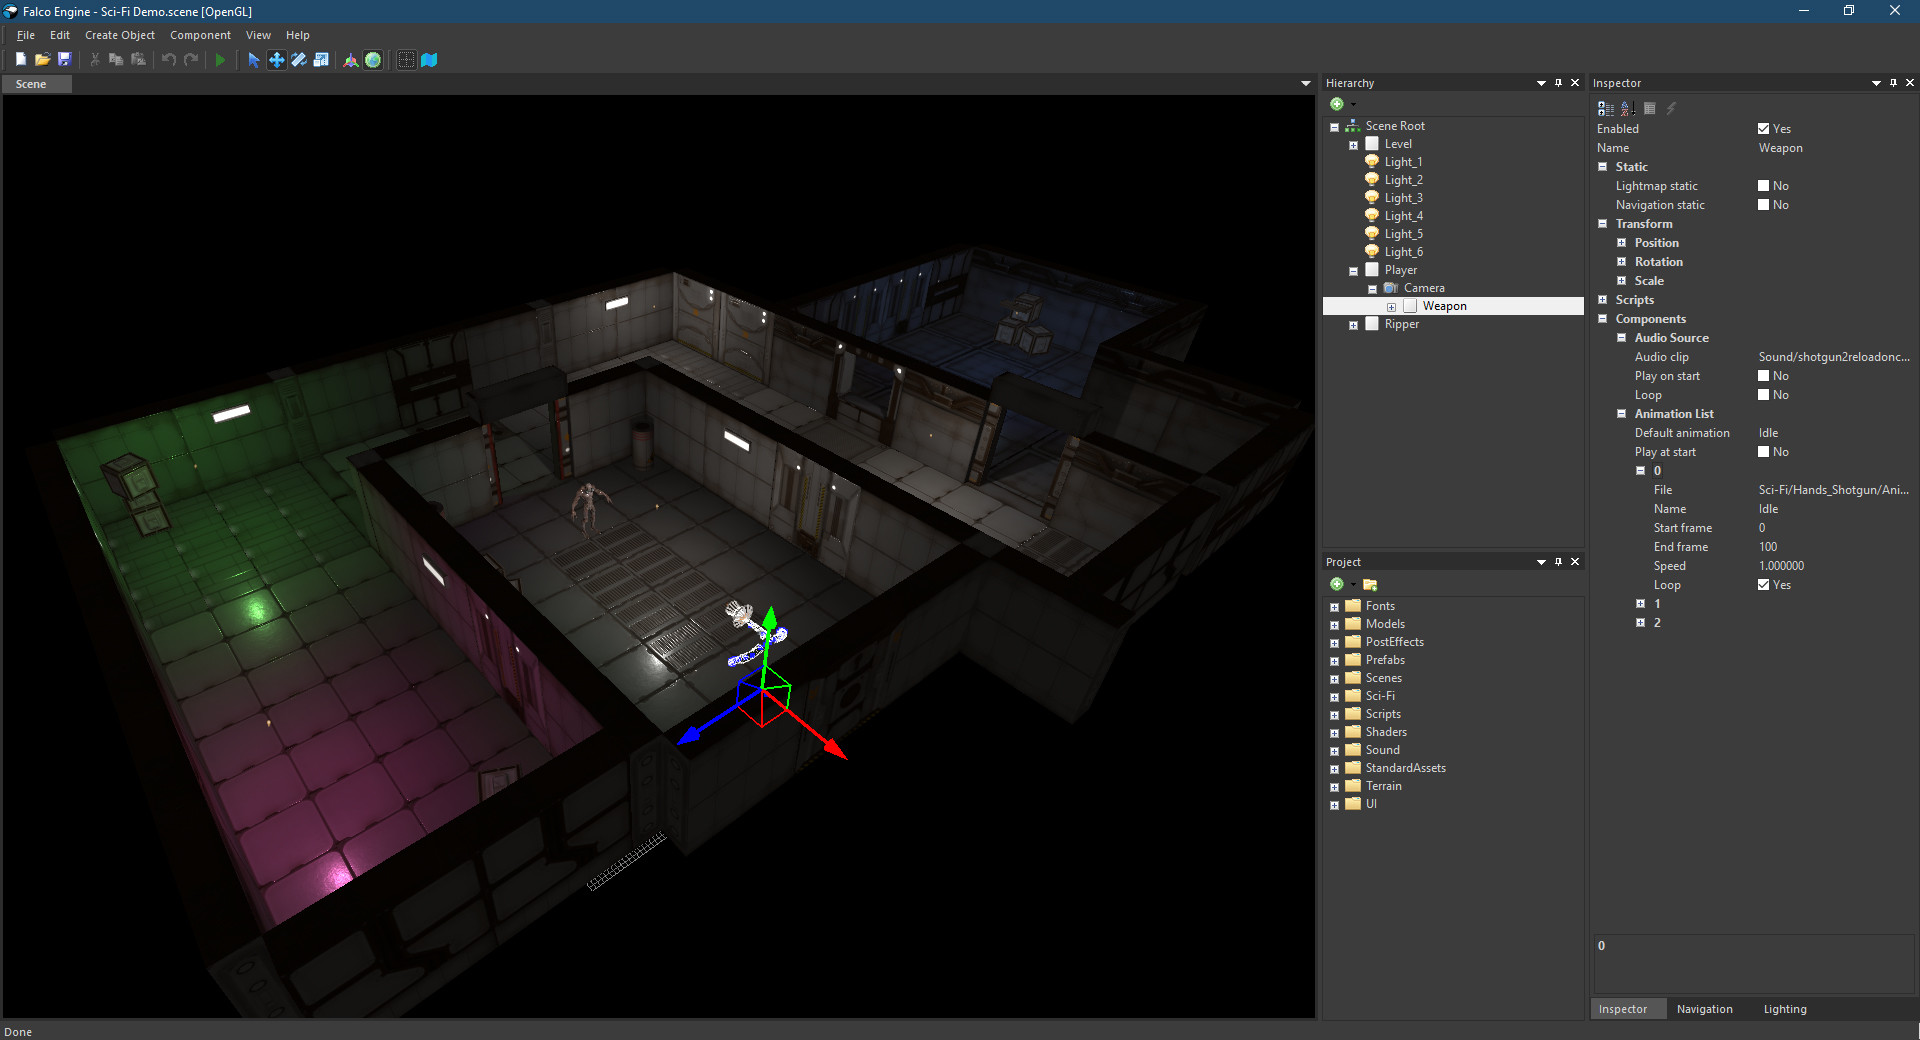Click the blue Z axis arrow of the gizmo

(x=690, y=735)
